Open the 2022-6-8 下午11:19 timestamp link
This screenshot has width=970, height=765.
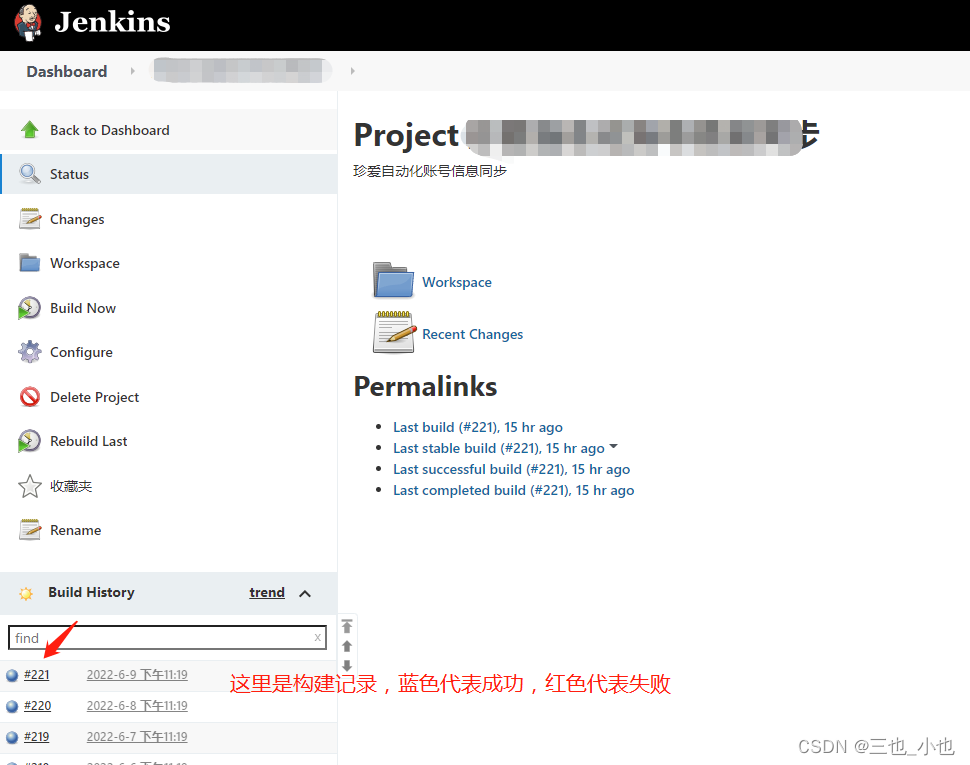[x=137, y=706]
